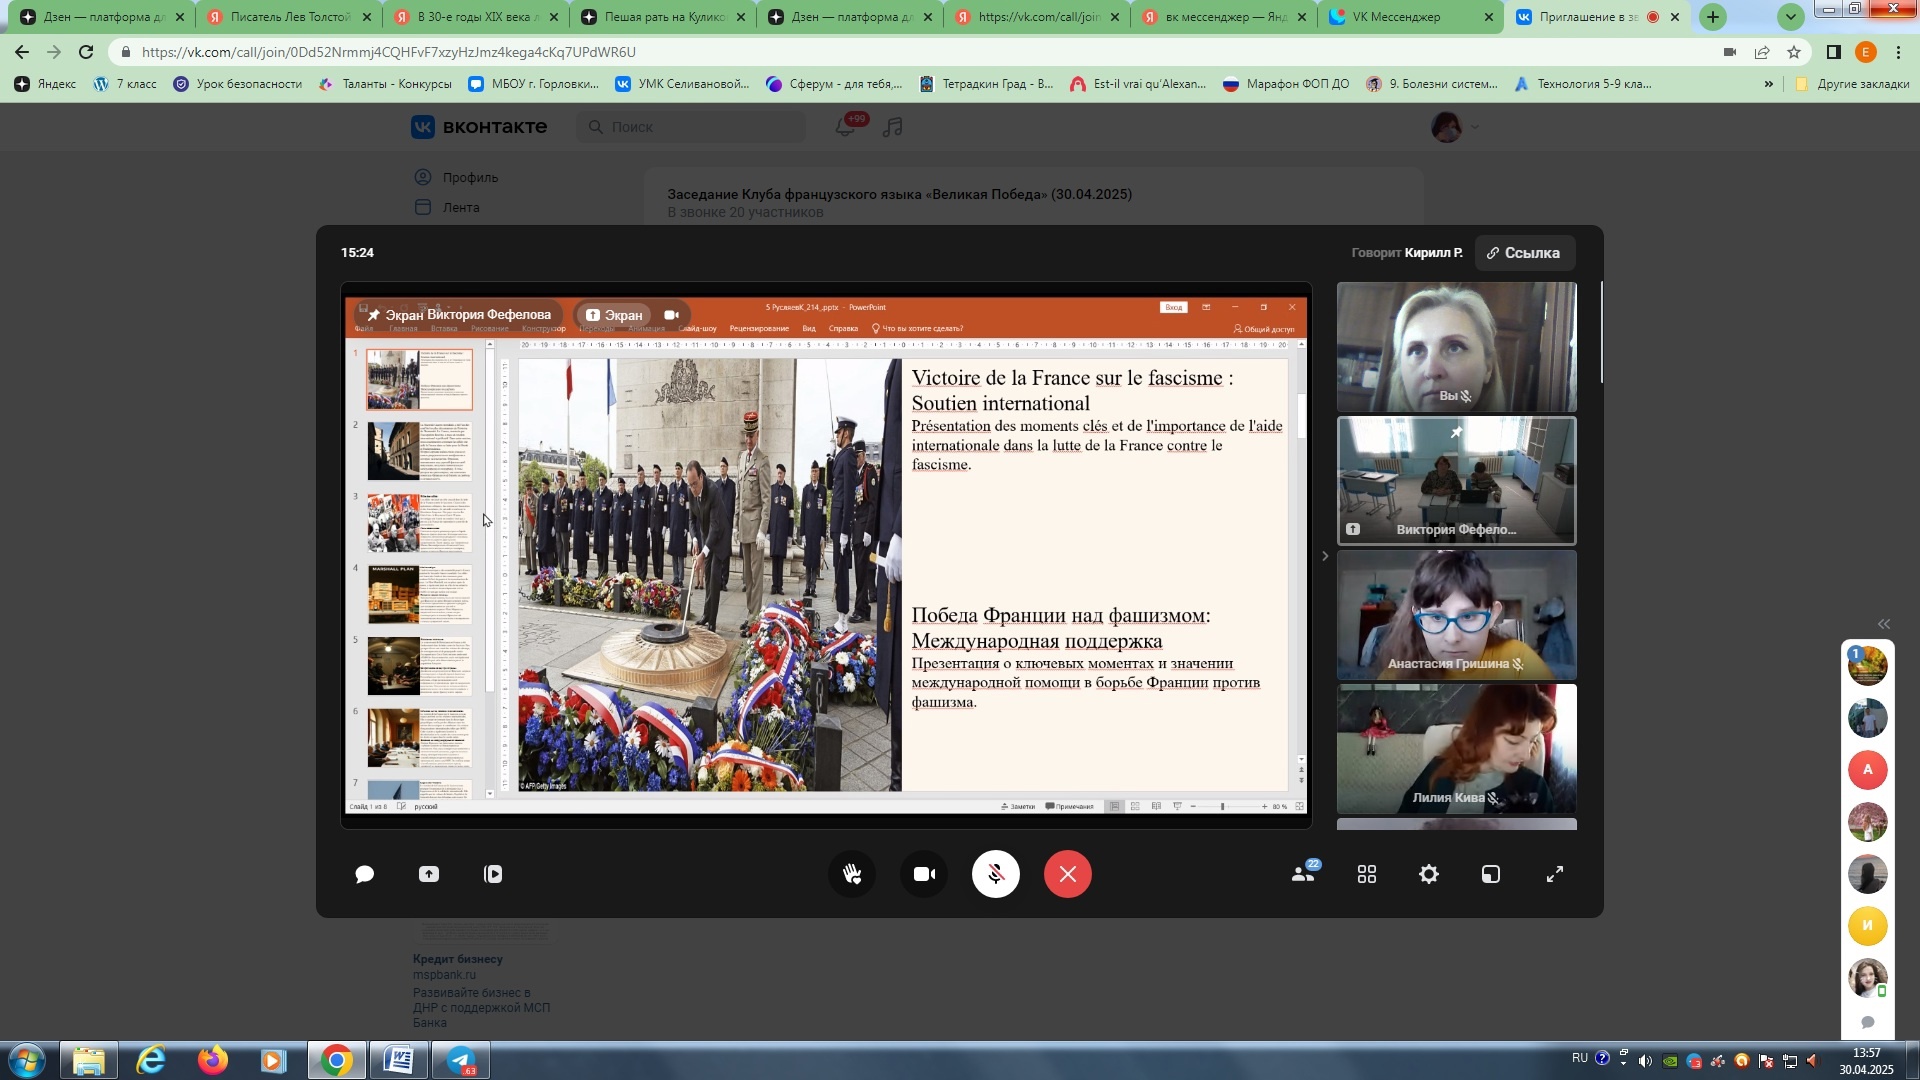Open Другие закладки folder

(1852, 84)
